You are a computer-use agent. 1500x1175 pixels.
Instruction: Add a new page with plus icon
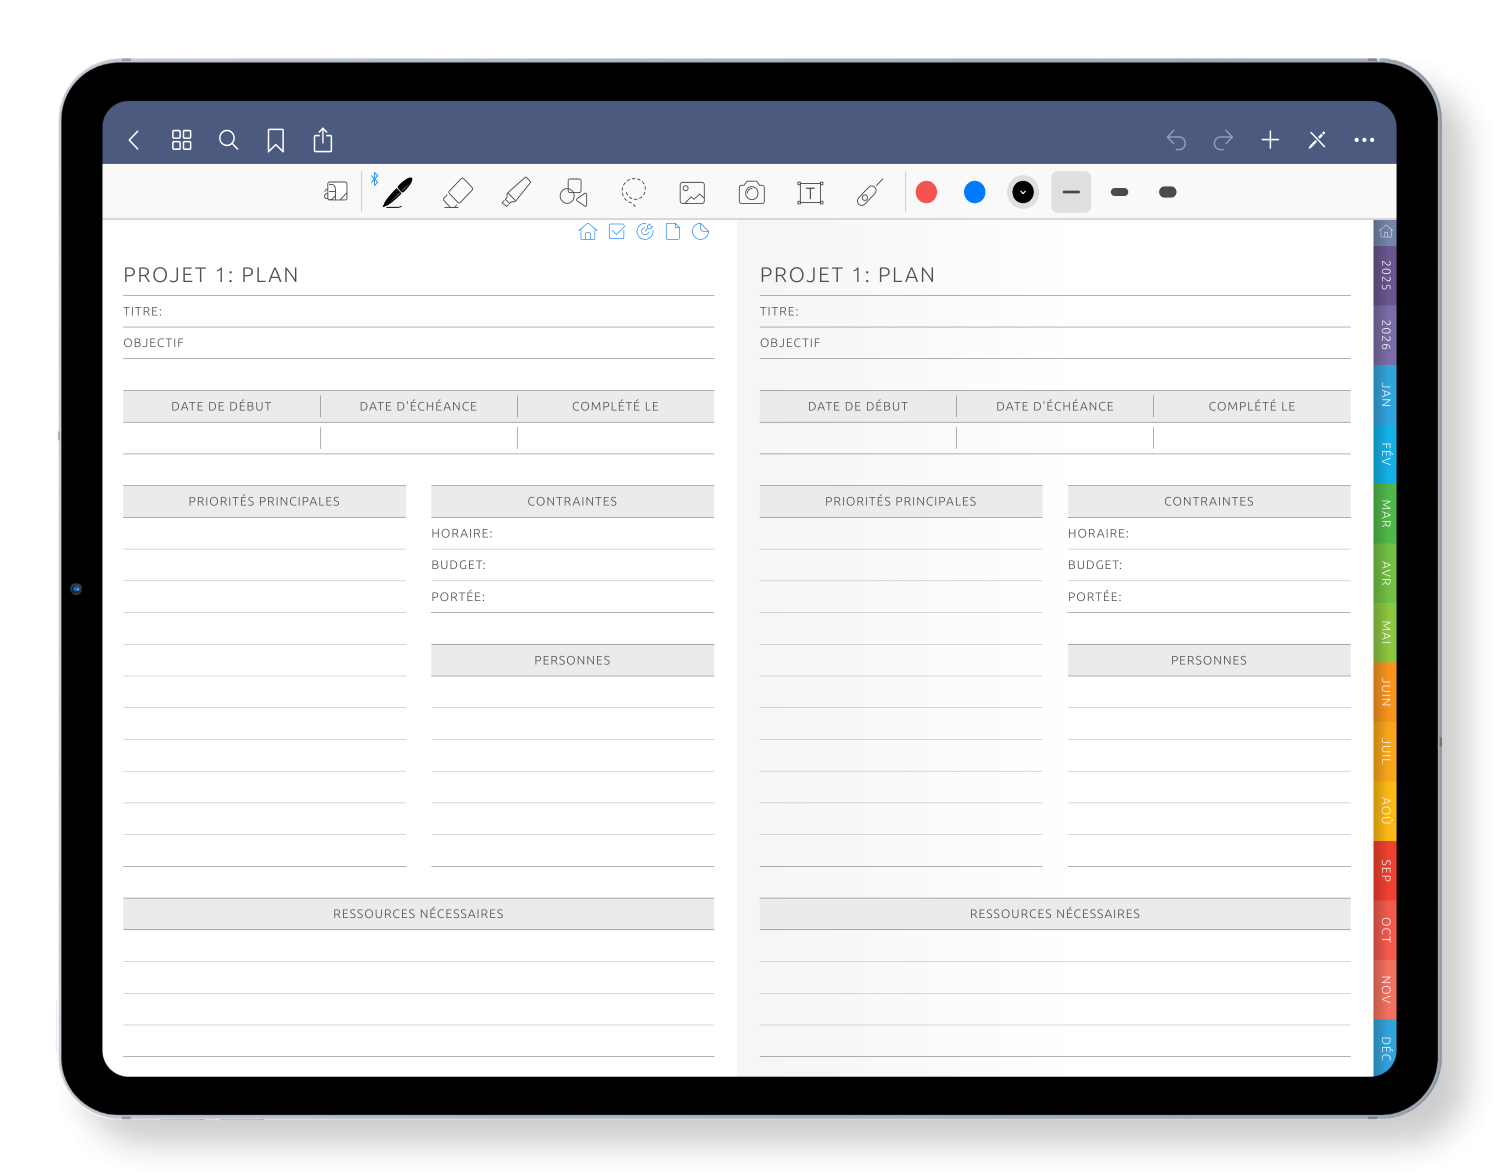(x=1270, y=140)
